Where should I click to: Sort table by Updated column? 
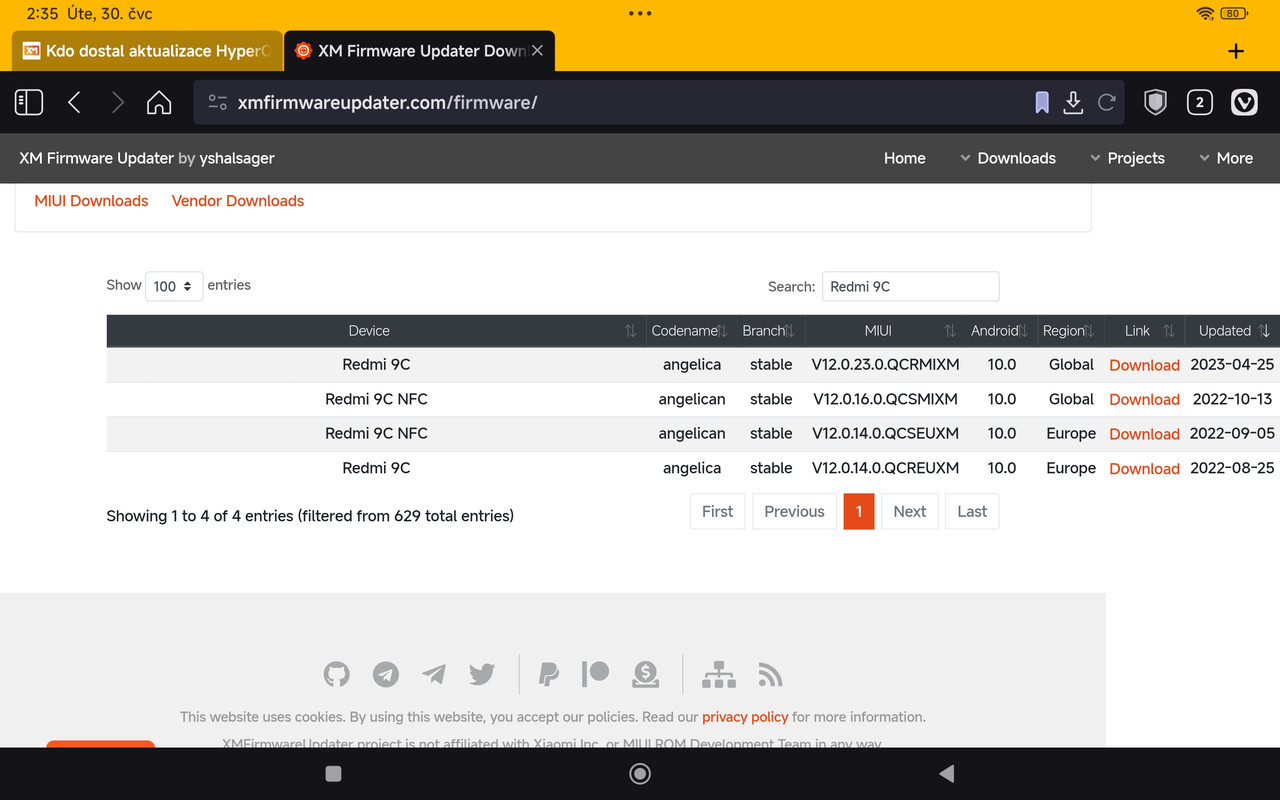[x=1232, y=331]
